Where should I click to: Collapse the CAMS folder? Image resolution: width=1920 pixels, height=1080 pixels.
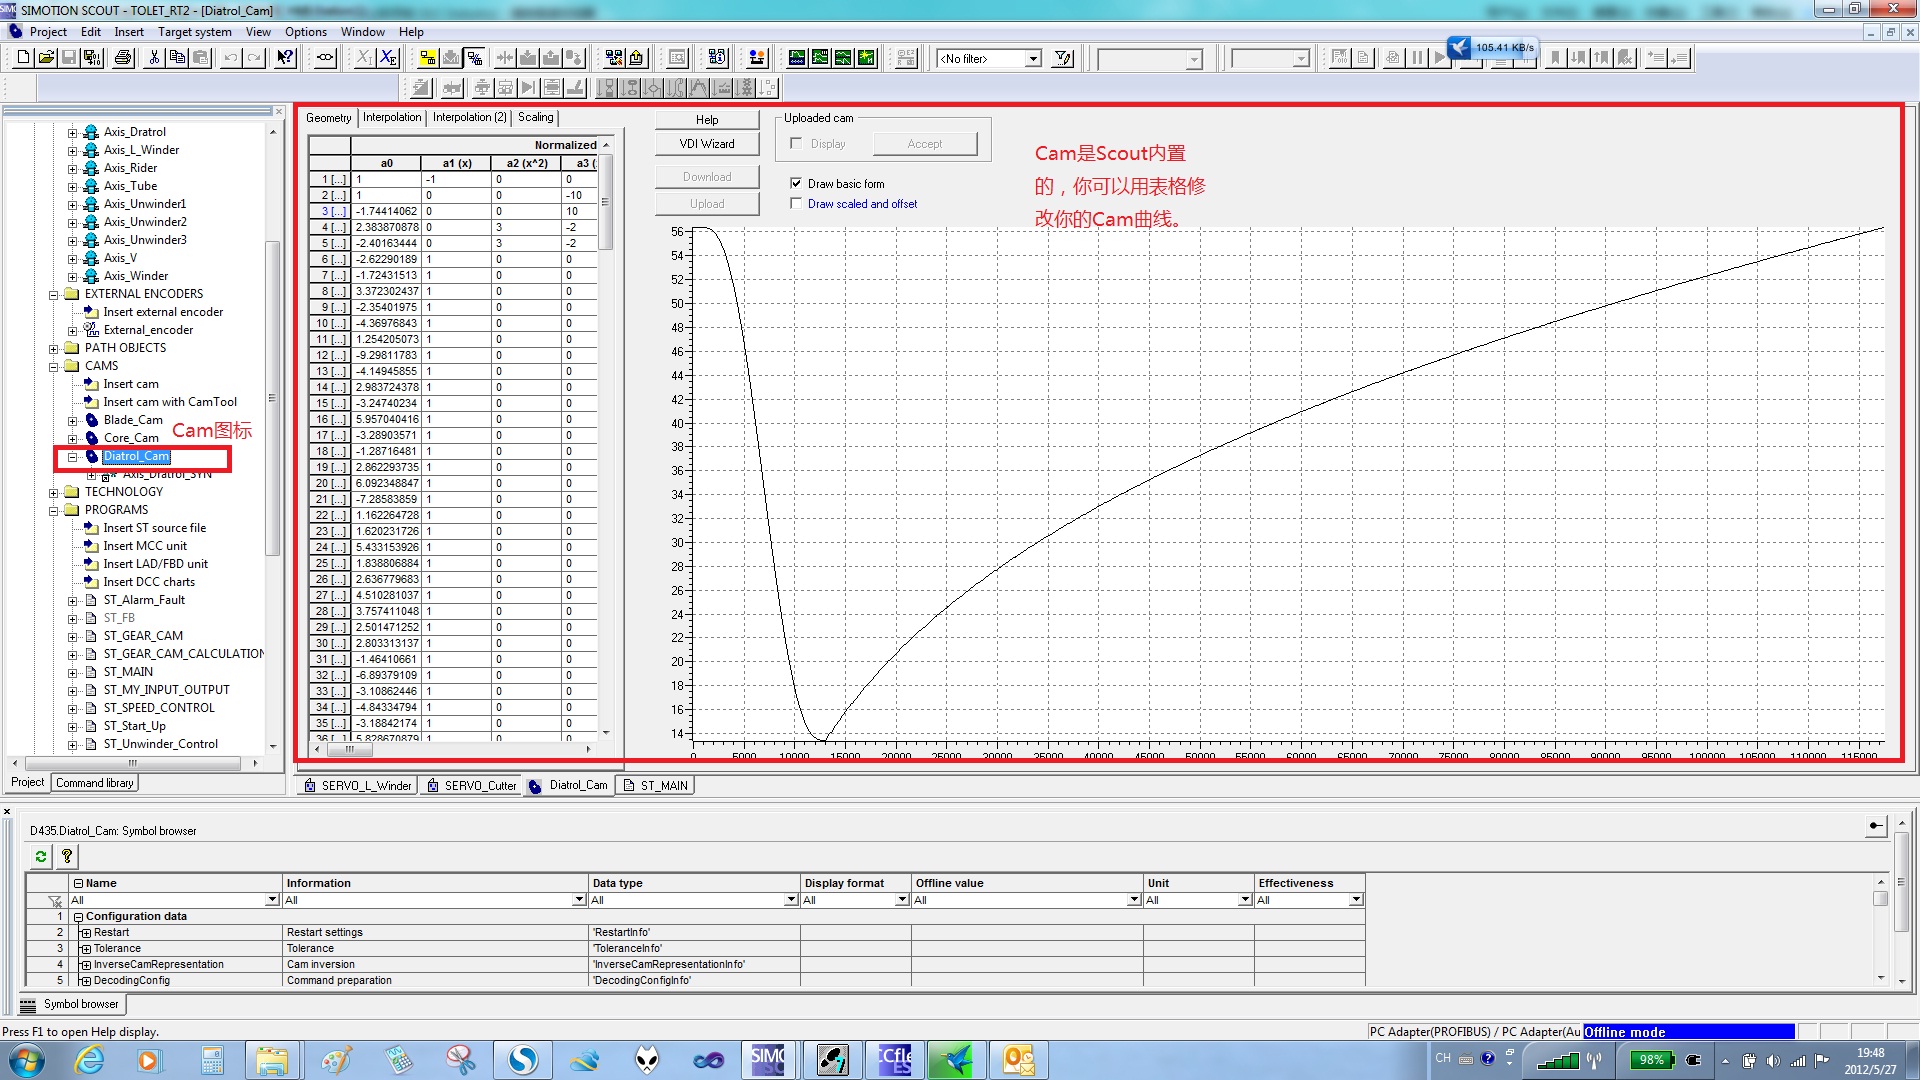54,366
